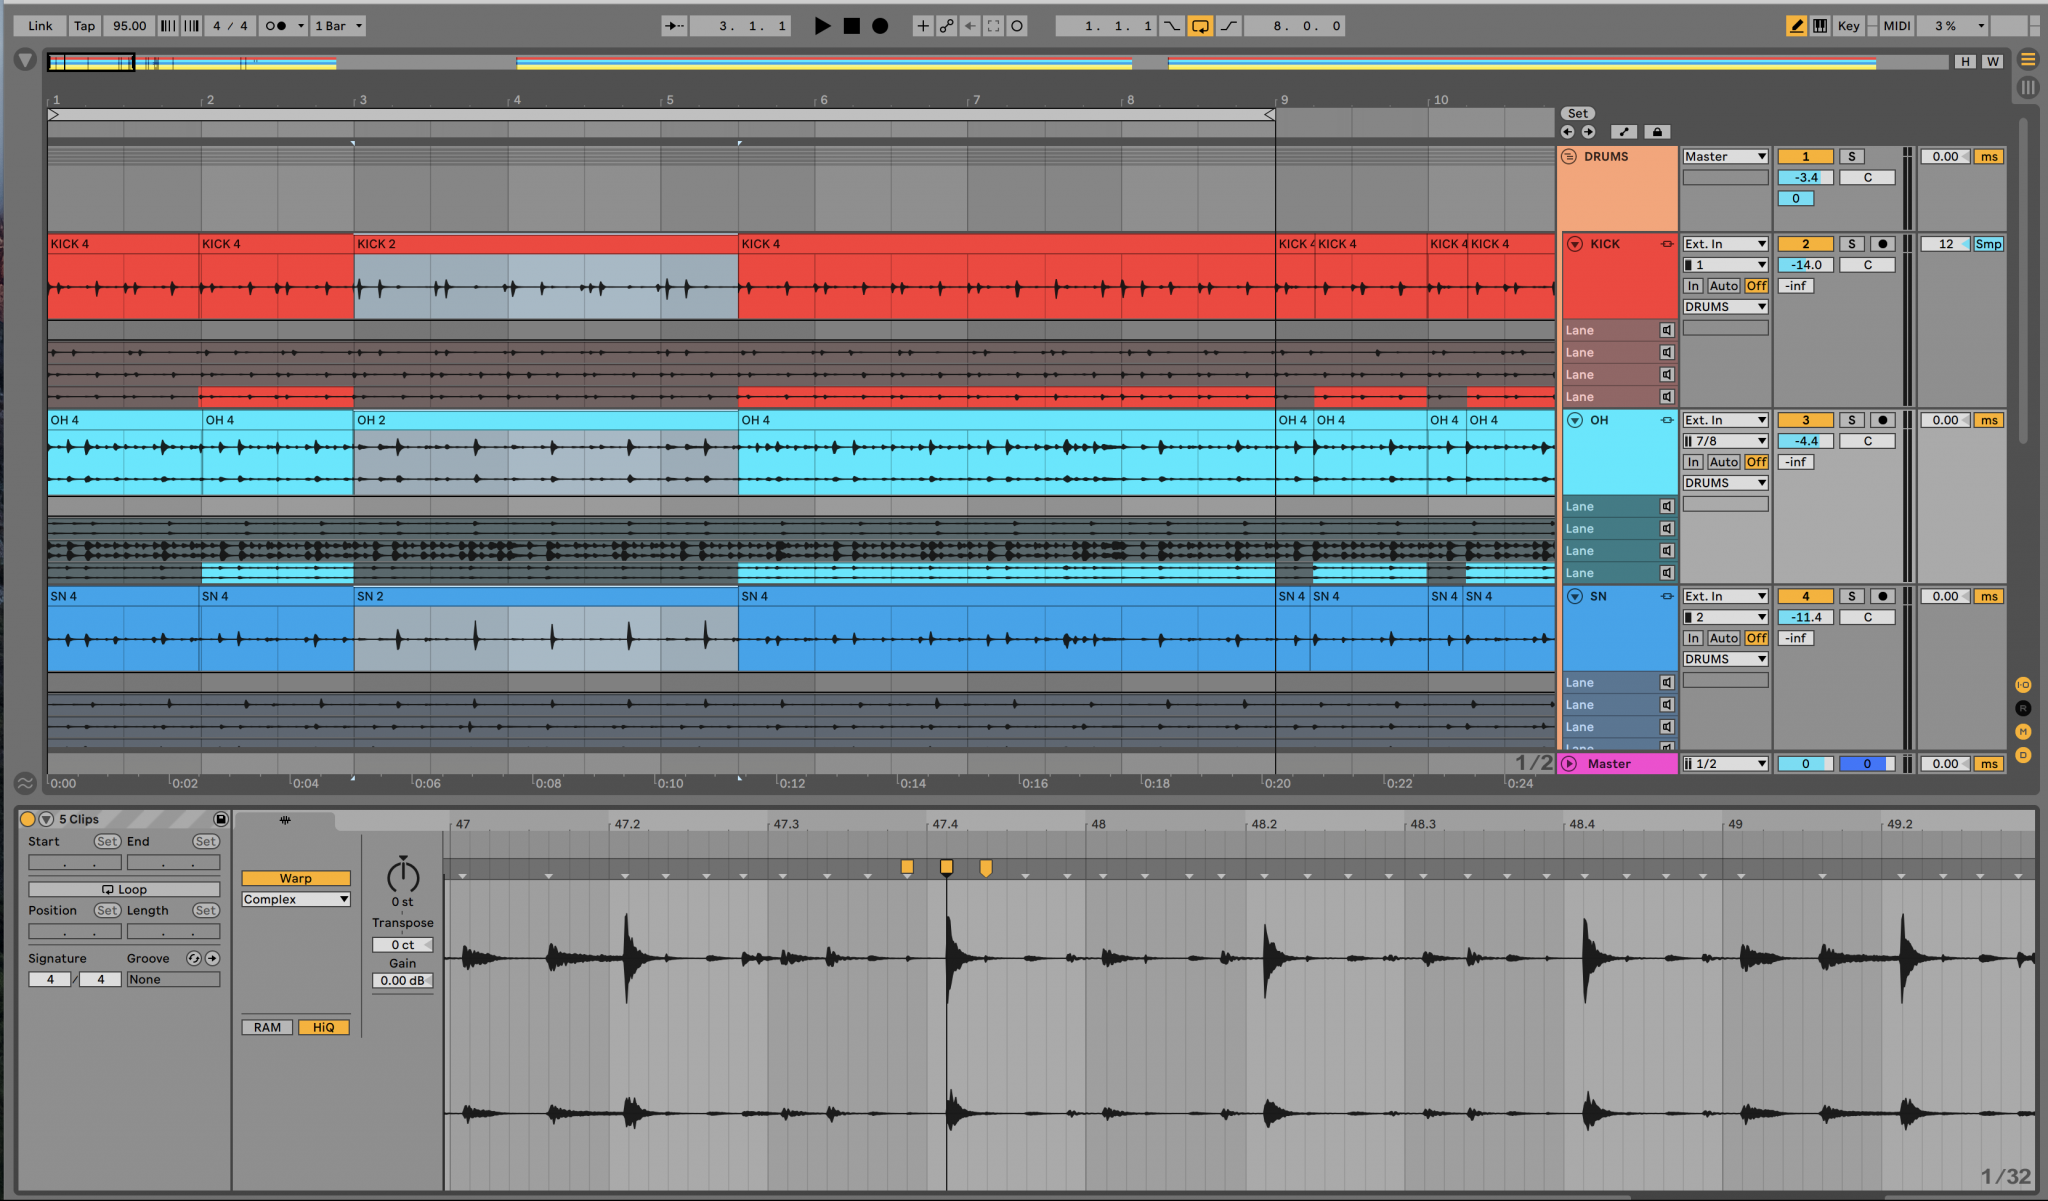Open the Complex warp mode dropdown
This screenshot has width=2048, height=1201.
[x=295, y=899]
